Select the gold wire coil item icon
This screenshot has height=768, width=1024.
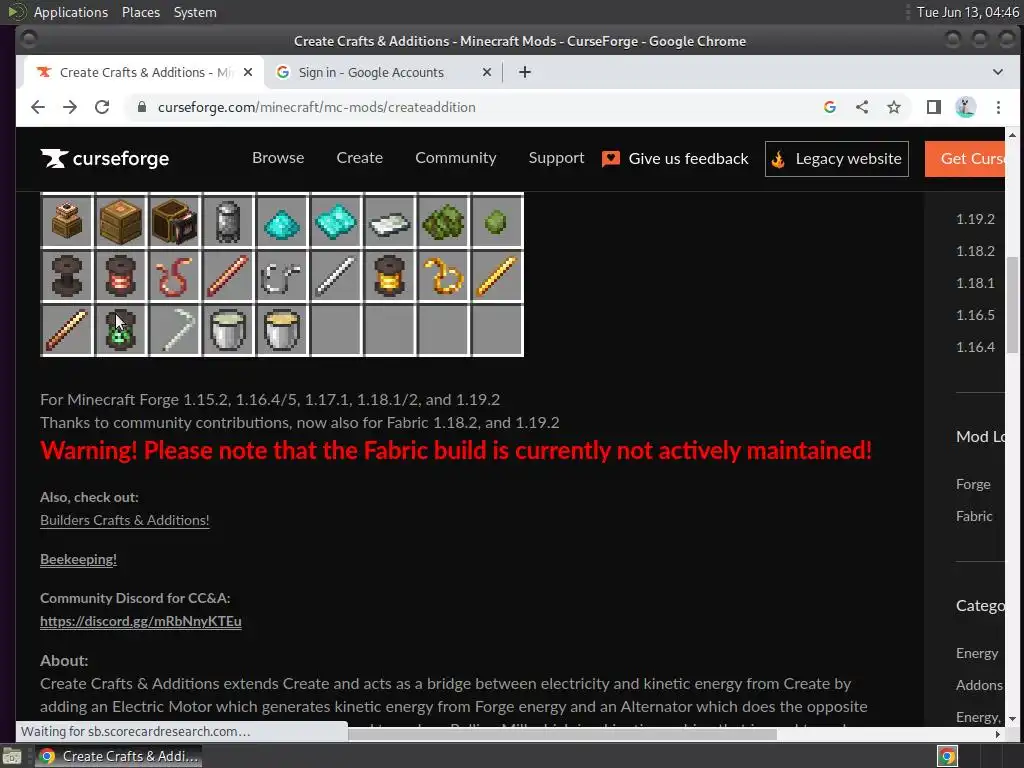(443, 276)
